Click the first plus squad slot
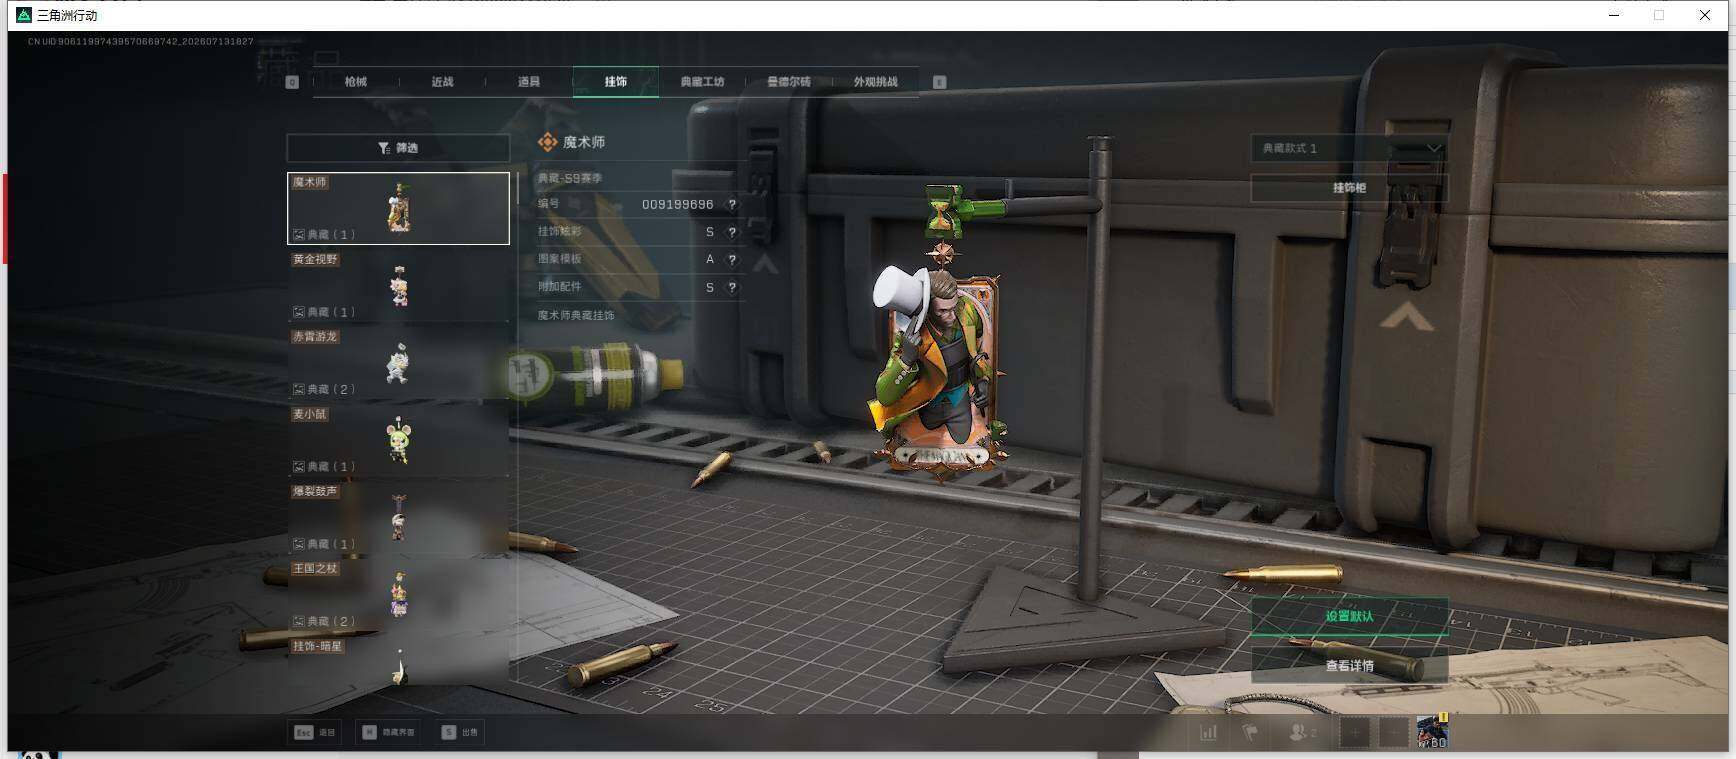Screen dimensions: 1736x759 pyautogui.click(x=1355, y=733)
